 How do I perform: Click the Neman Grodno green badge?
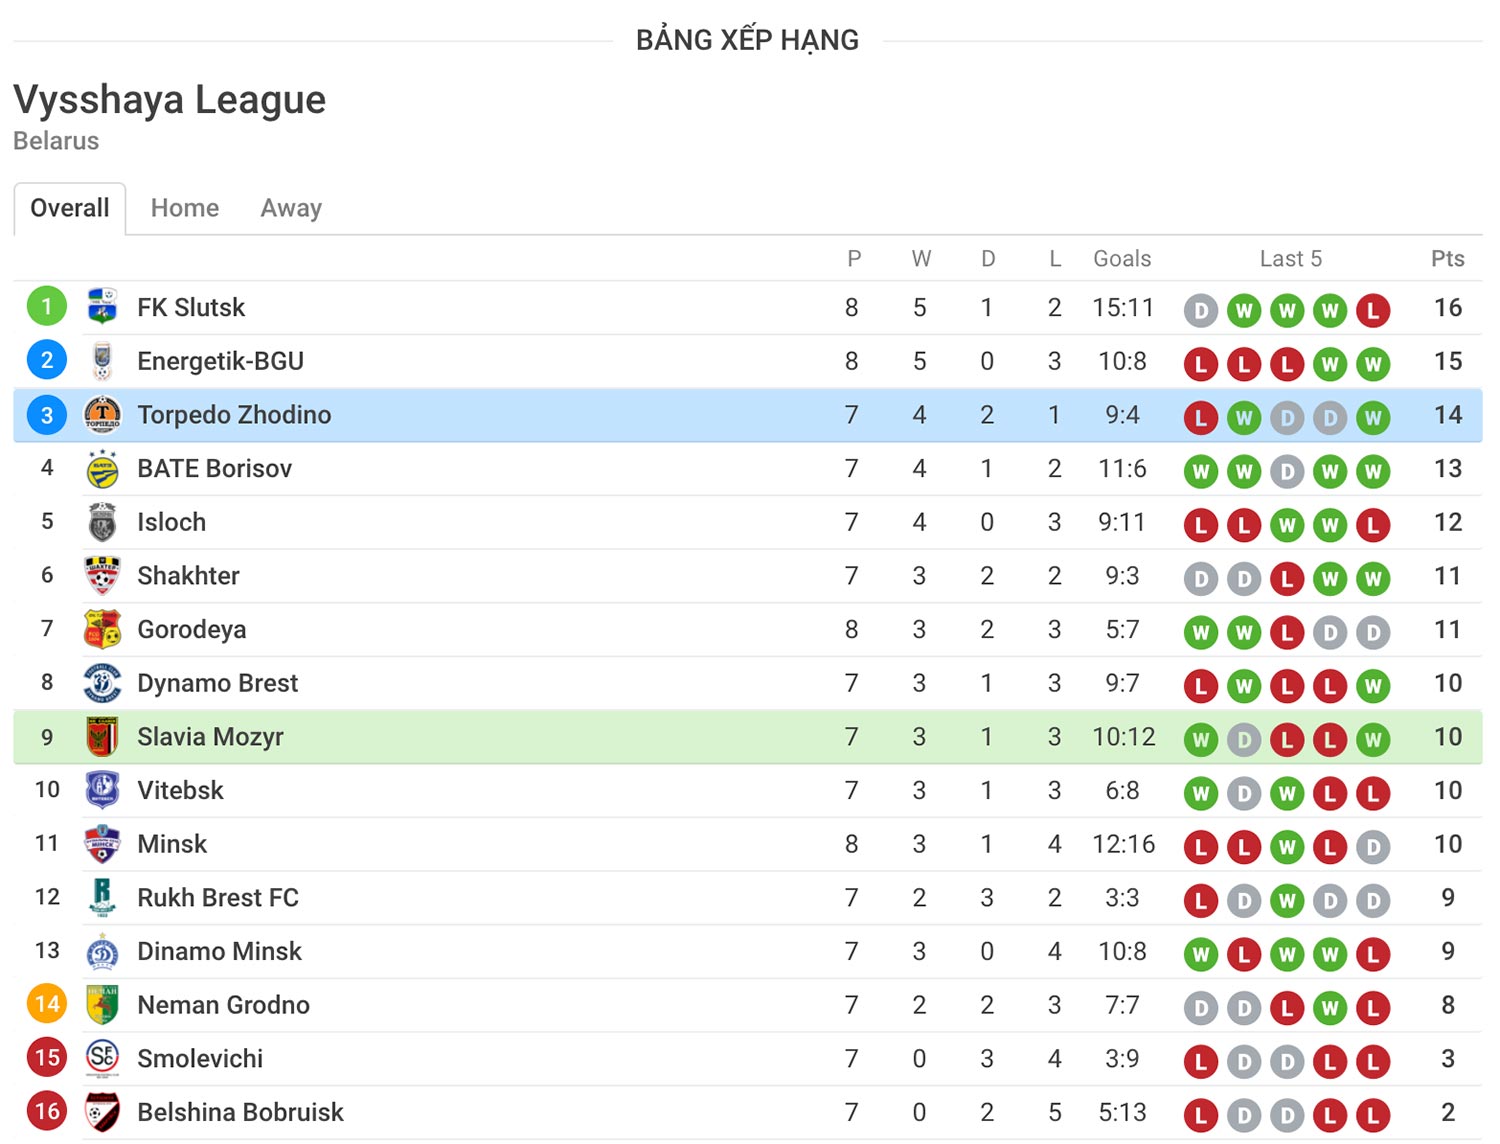(102, 1004)
